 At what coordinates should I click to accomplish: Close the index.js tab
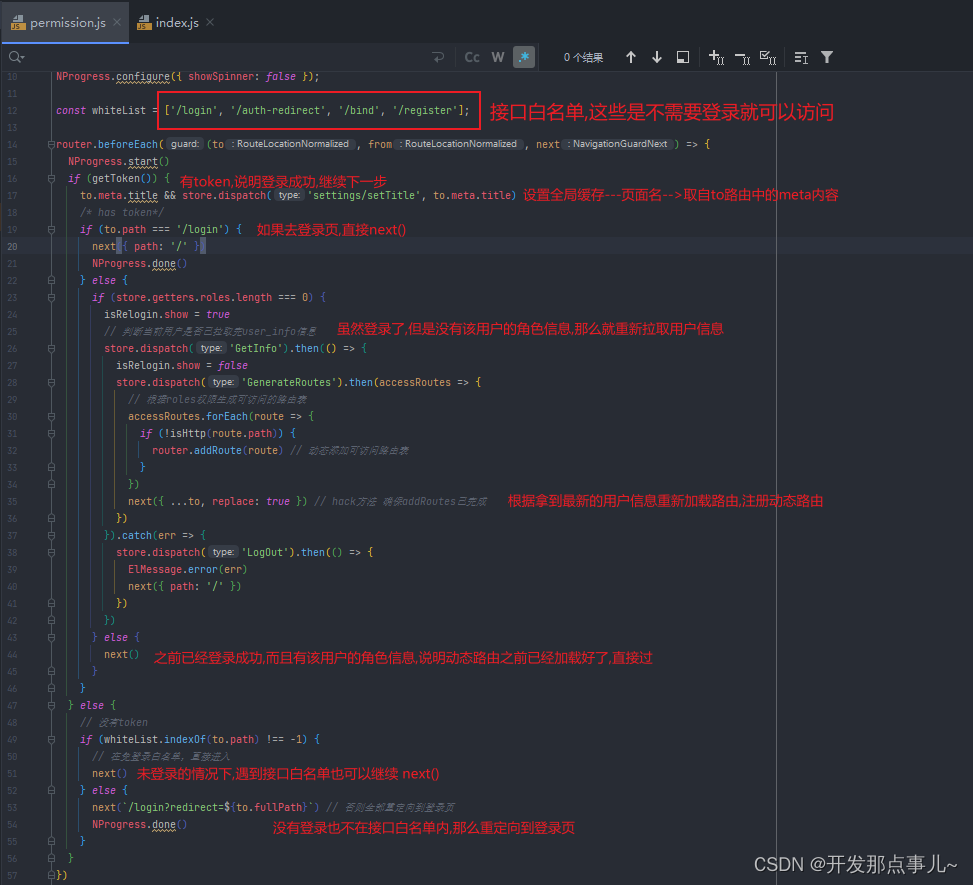pos(210,22)
